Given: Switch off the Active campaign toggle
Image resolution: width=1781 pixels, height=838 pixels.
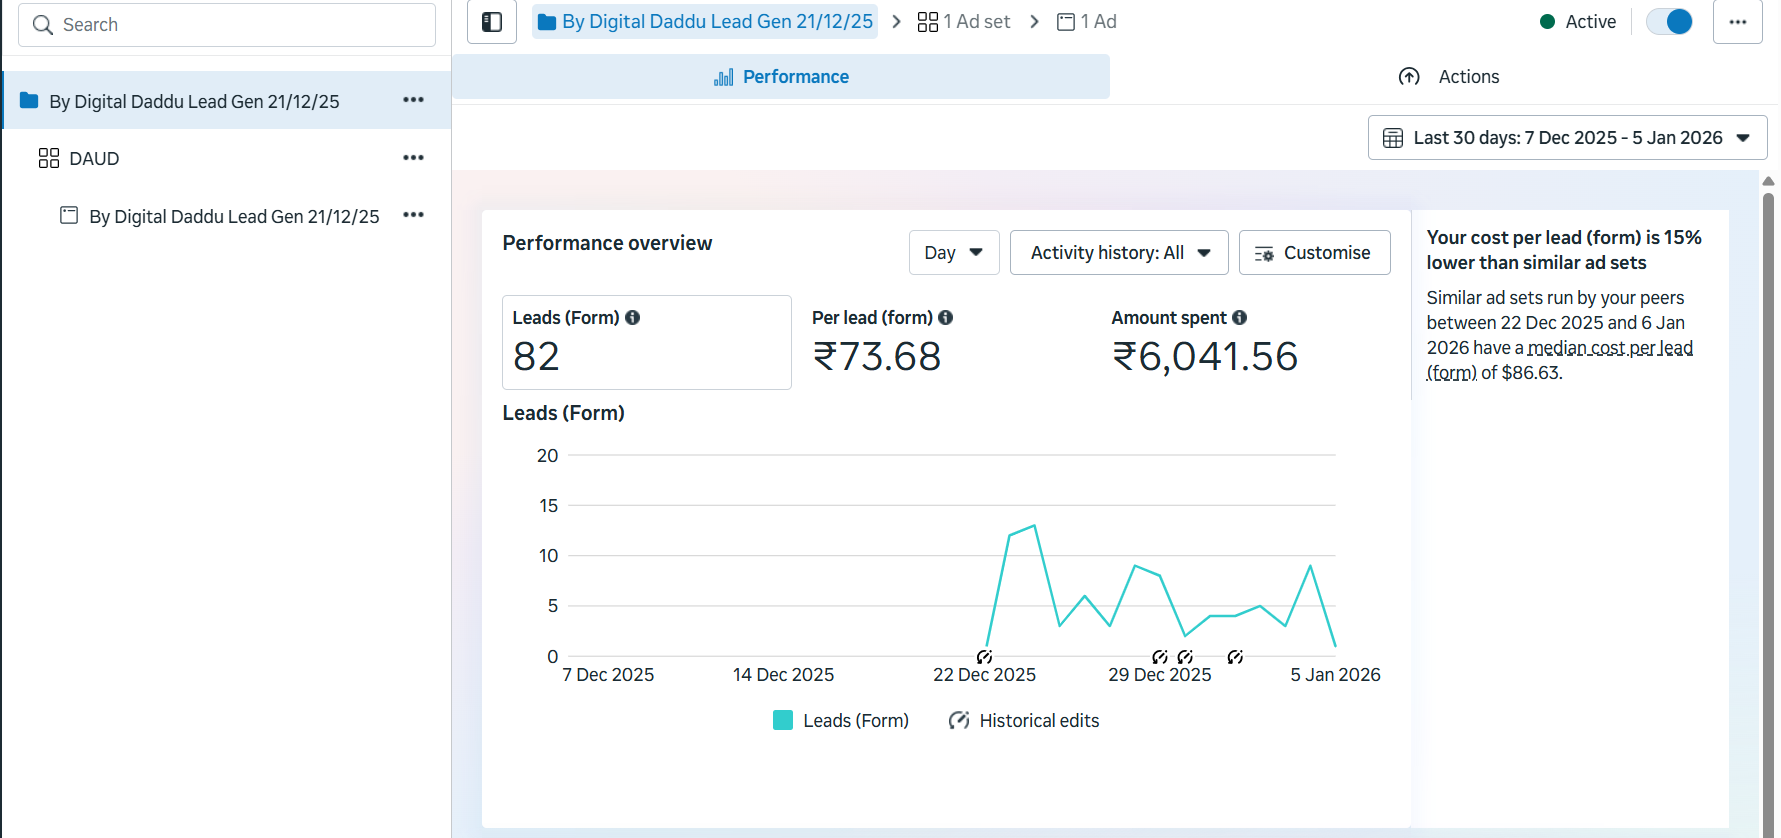Looking at the screenshot, I should 1669,22.
